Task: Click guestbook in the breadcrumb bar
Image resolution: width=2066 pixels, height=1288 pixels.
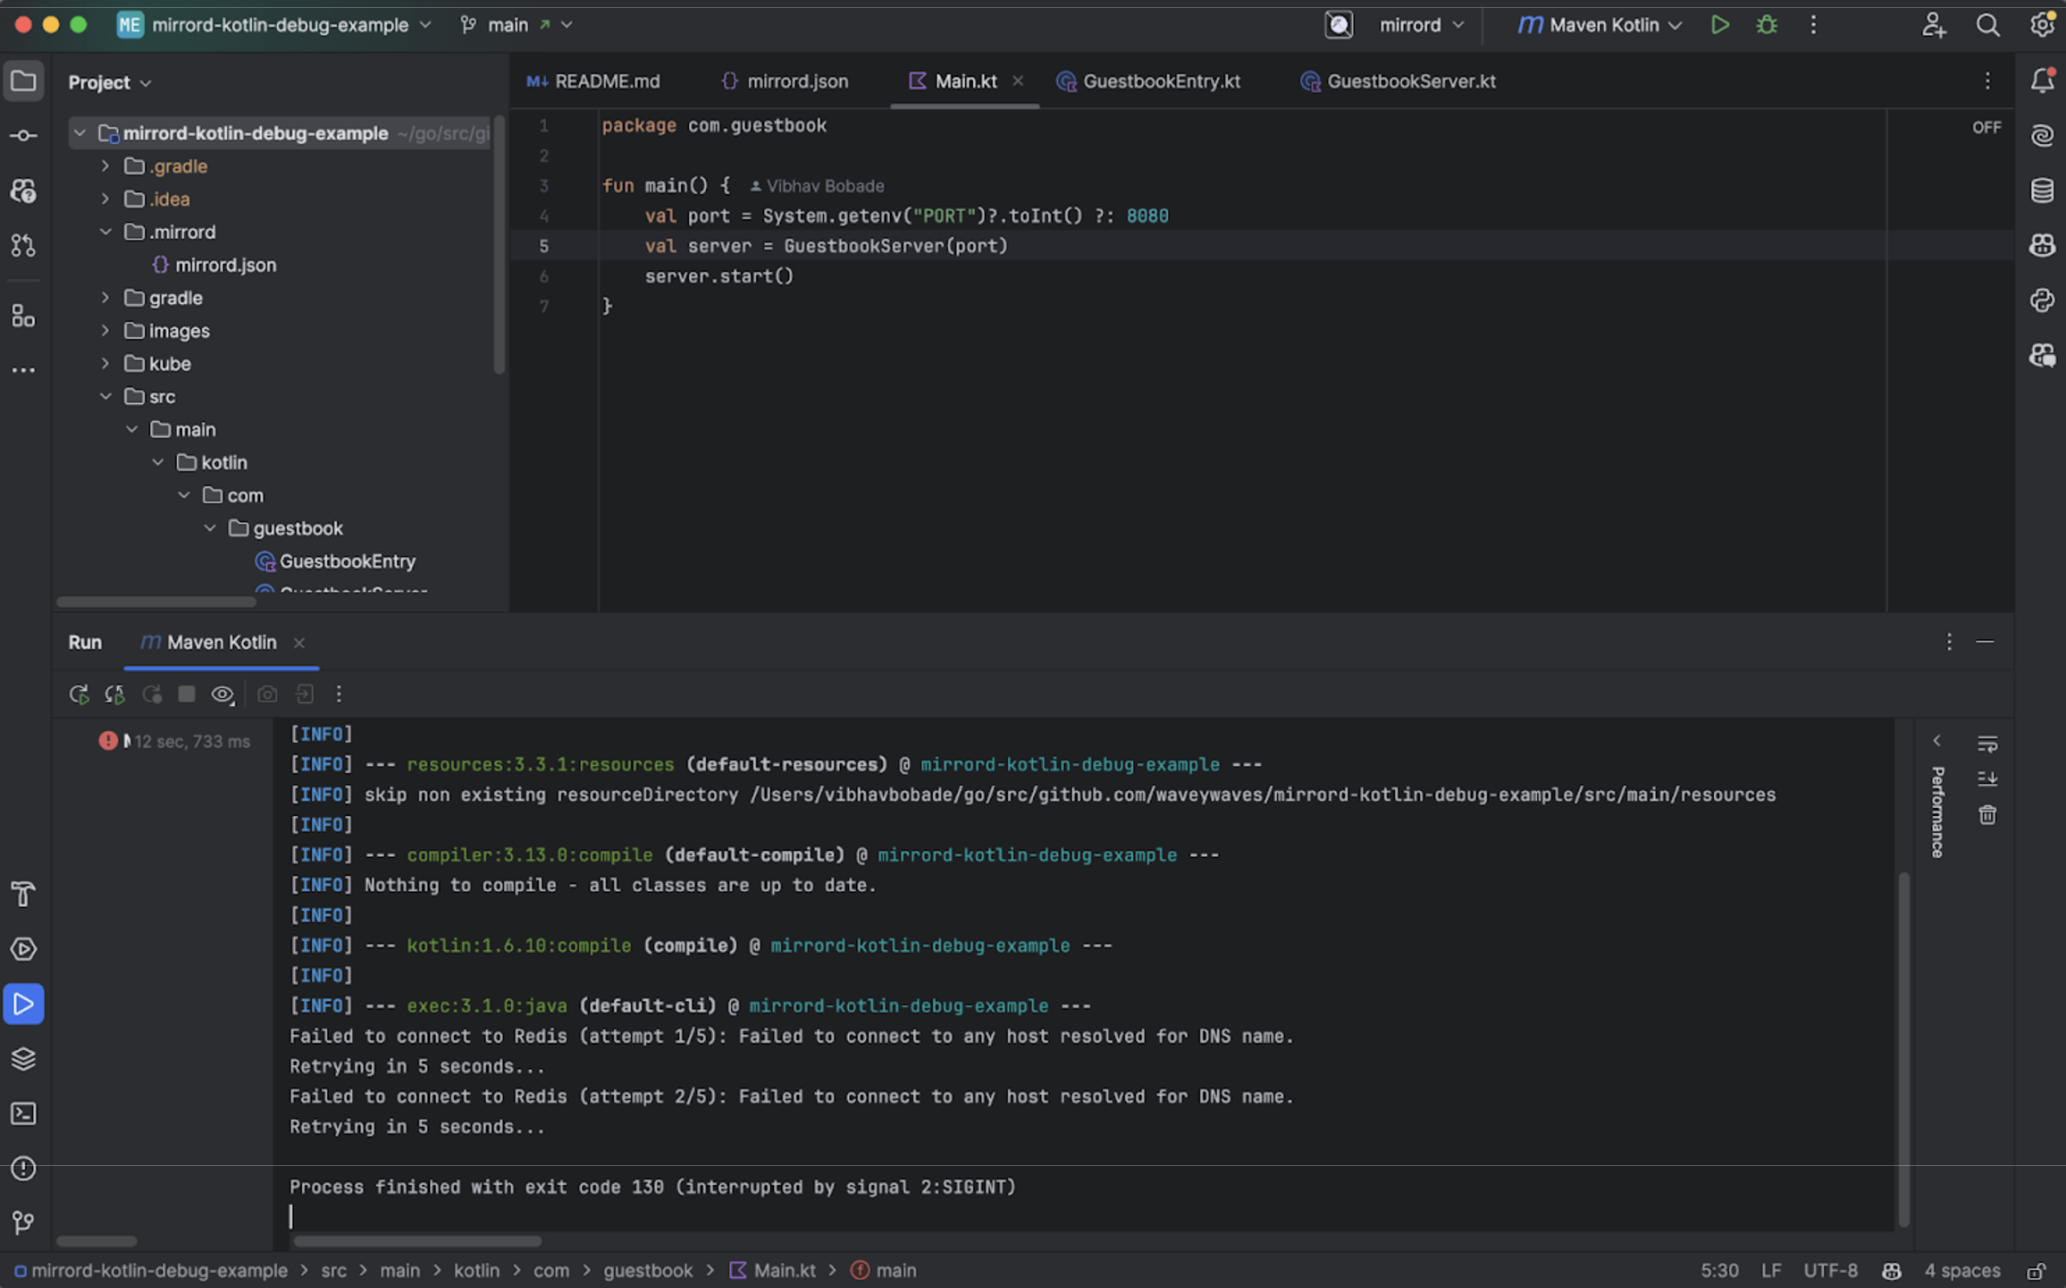Action: coord(648,1270)
